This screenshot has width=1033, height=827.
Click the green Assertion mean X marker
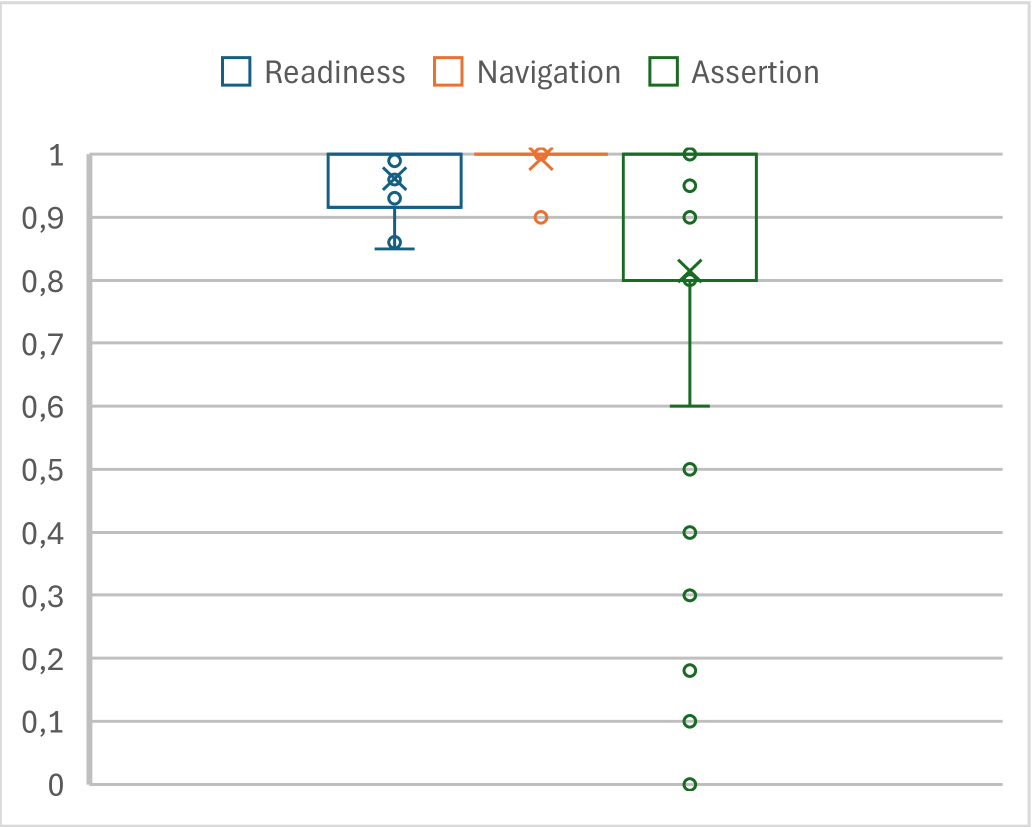(690, 271)
